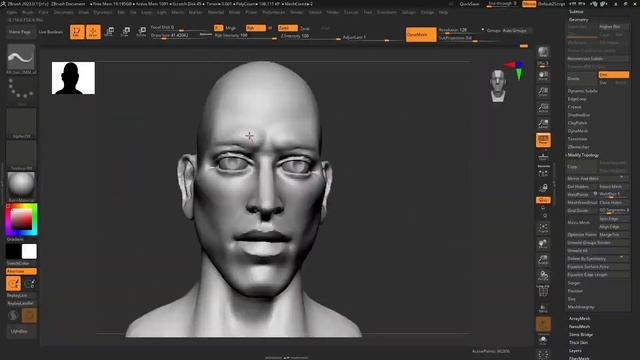This screenshot has height=360, width=640.
Task: Open the Document menu
Action: click(64, 12)
